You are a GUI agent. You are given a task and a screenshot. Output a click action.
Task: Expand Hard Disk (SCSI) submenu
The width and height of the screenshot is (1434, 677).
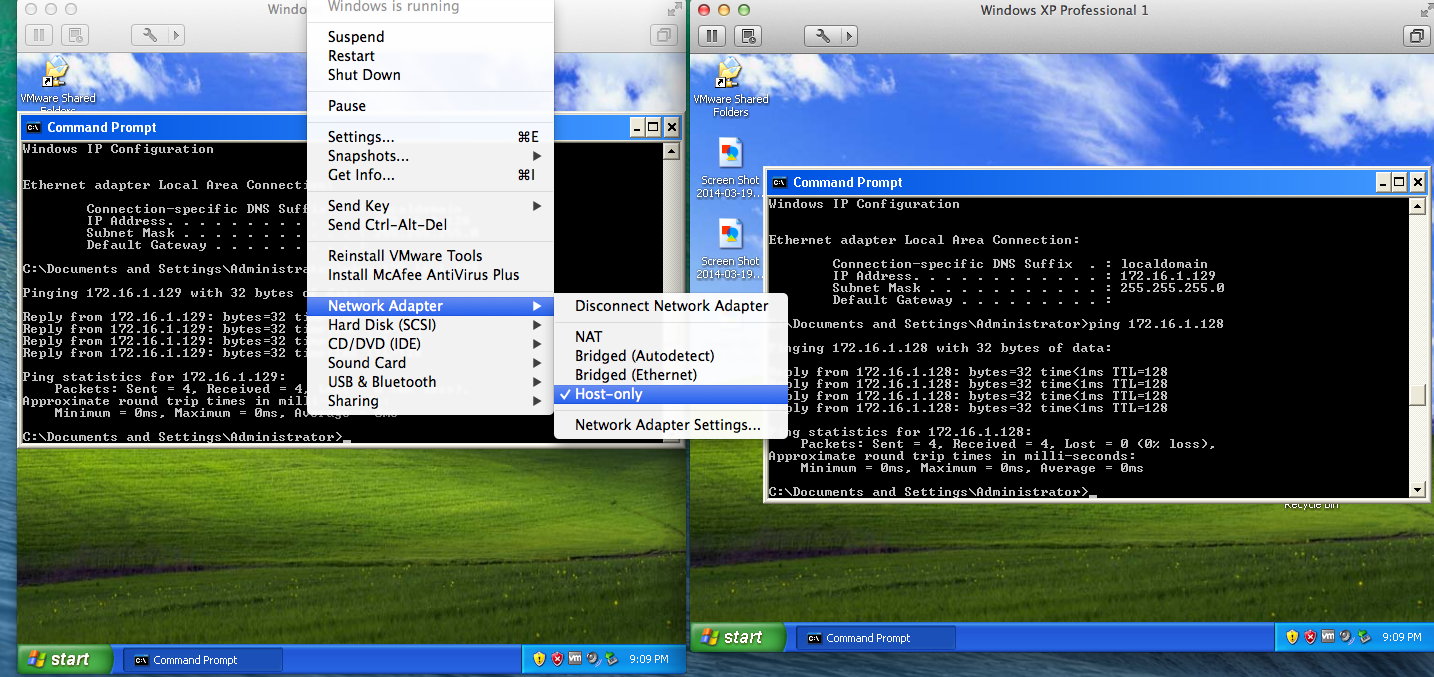430,325
